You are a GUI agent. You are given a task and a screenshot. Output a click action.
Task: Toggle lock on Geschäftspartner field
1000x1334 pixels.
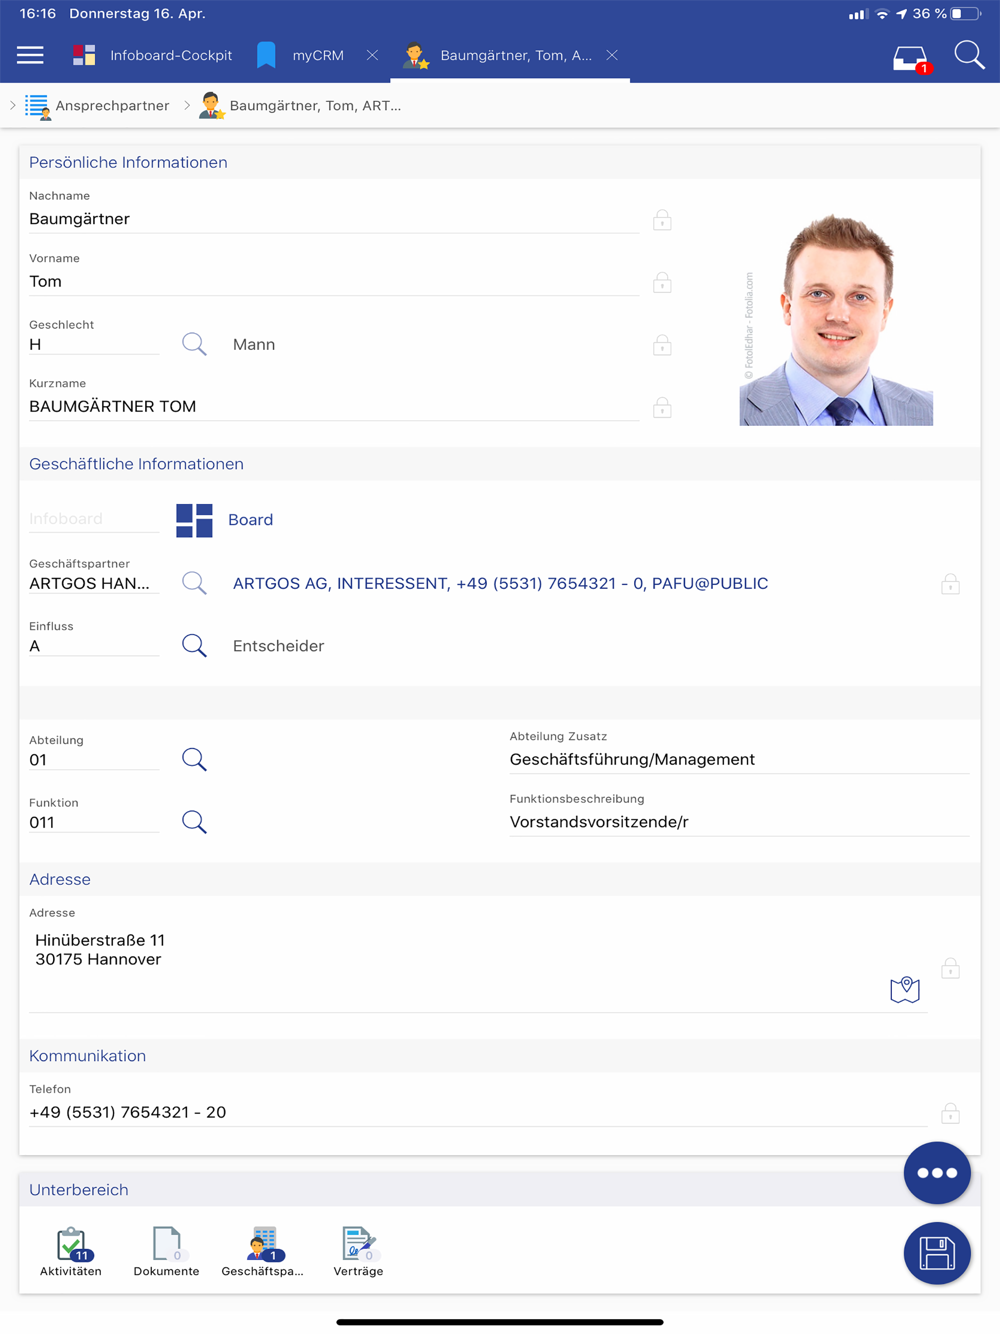pos(950,584)
